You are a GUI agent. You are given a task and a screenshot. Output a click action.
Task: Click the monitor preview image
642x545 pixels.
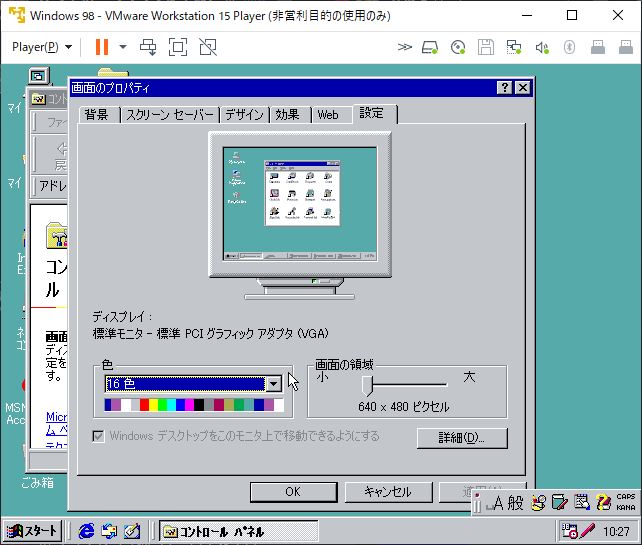pyautogui.click(x=300, y=216)
